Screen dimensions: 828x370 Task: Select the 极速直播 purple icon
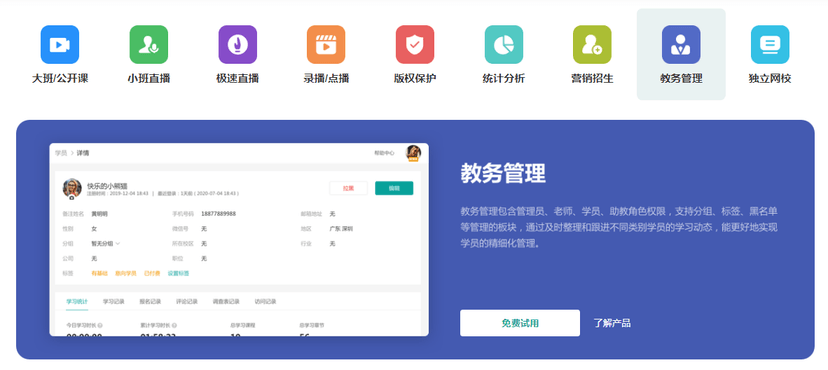(x=238, y=44)
